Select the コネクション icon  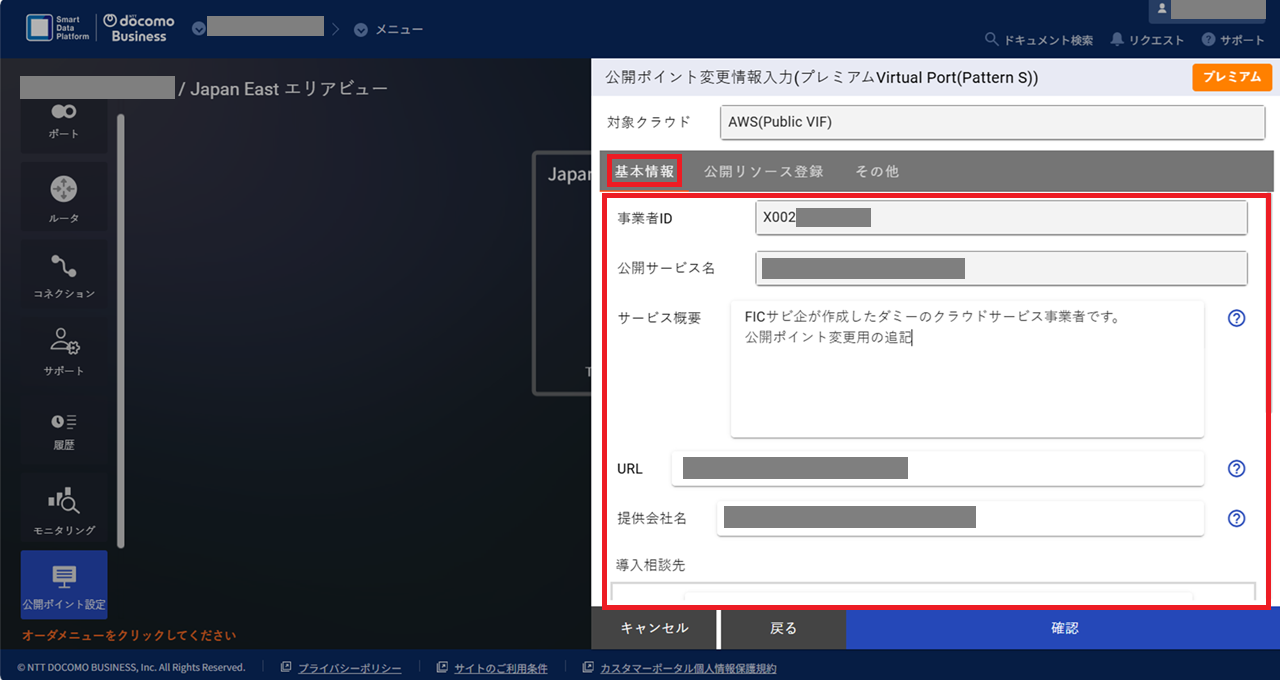63,274
